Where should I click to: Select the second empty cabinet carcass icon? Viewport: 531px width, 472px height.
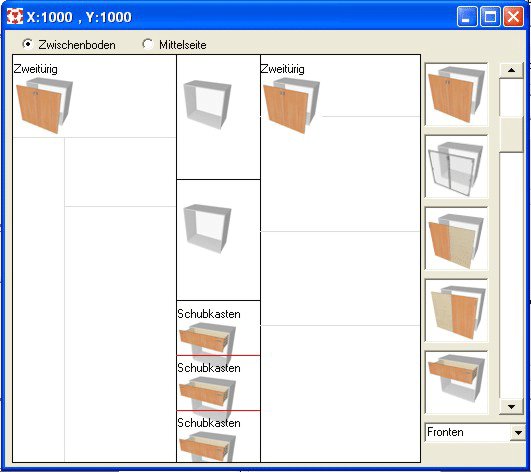207,229
